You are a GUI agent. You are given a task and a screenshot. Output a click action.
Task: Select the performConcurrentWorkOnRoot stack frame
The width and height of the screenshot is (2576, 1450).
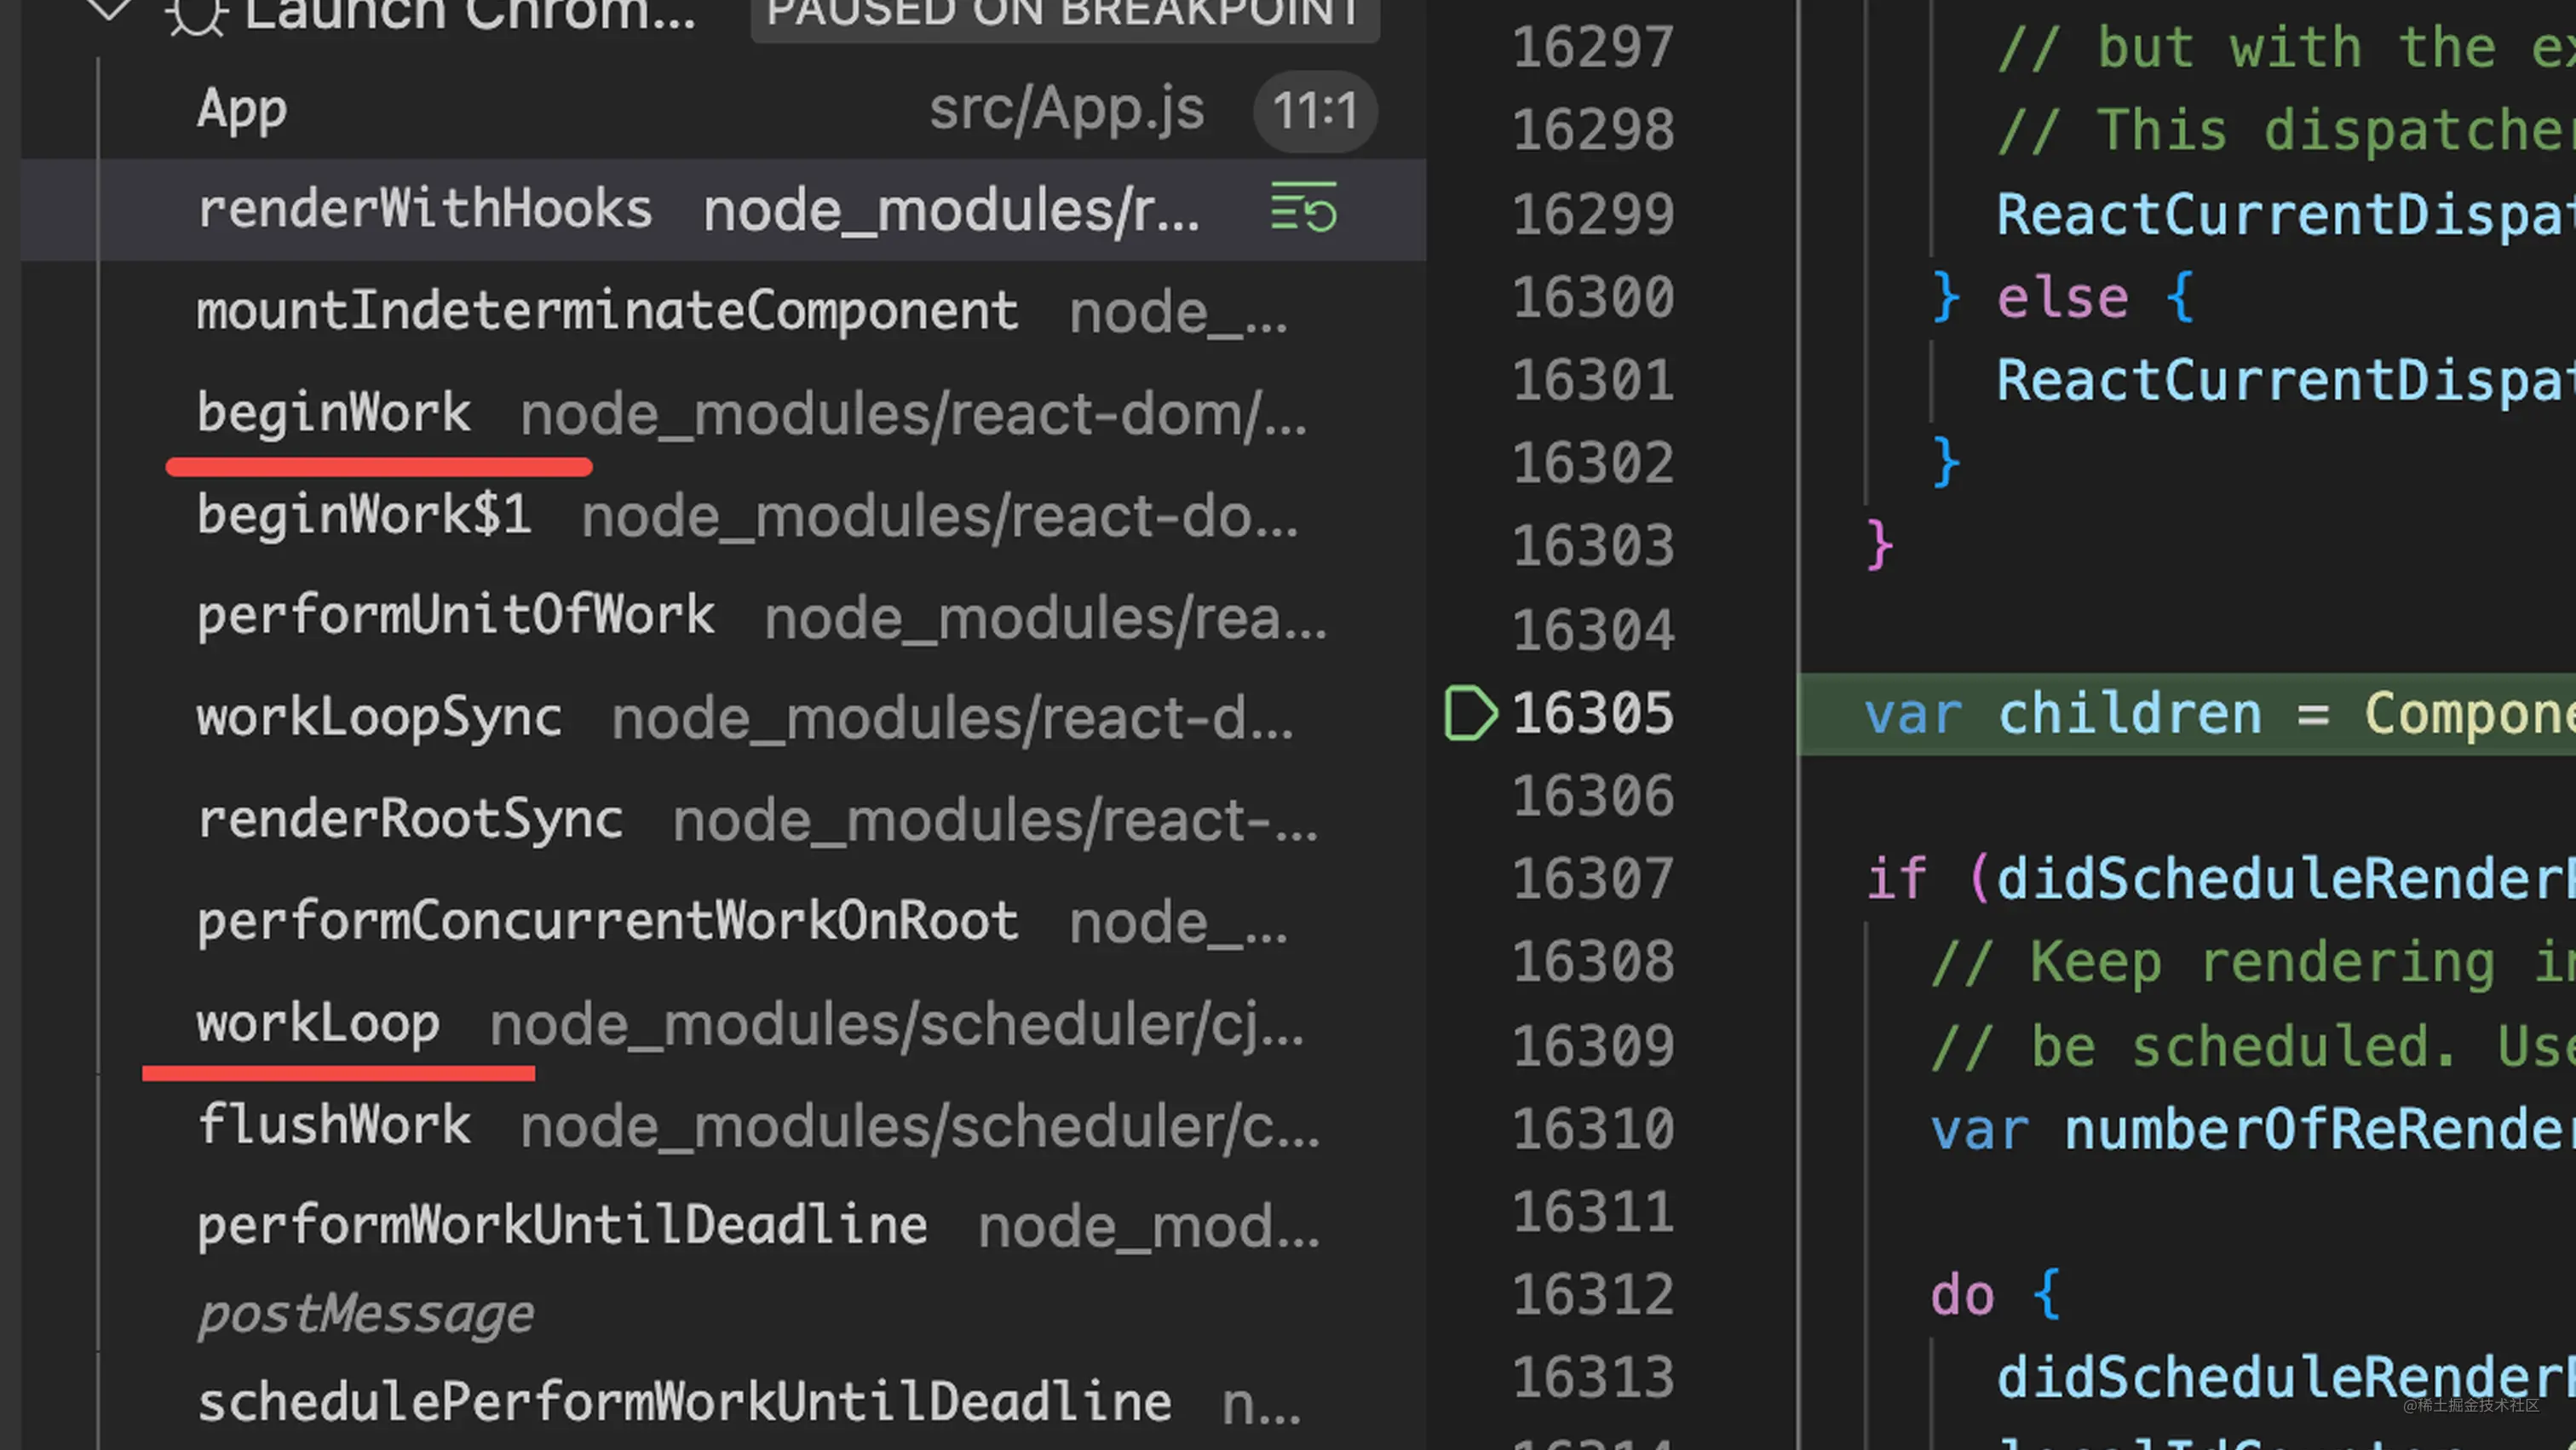tap(607, 921)
